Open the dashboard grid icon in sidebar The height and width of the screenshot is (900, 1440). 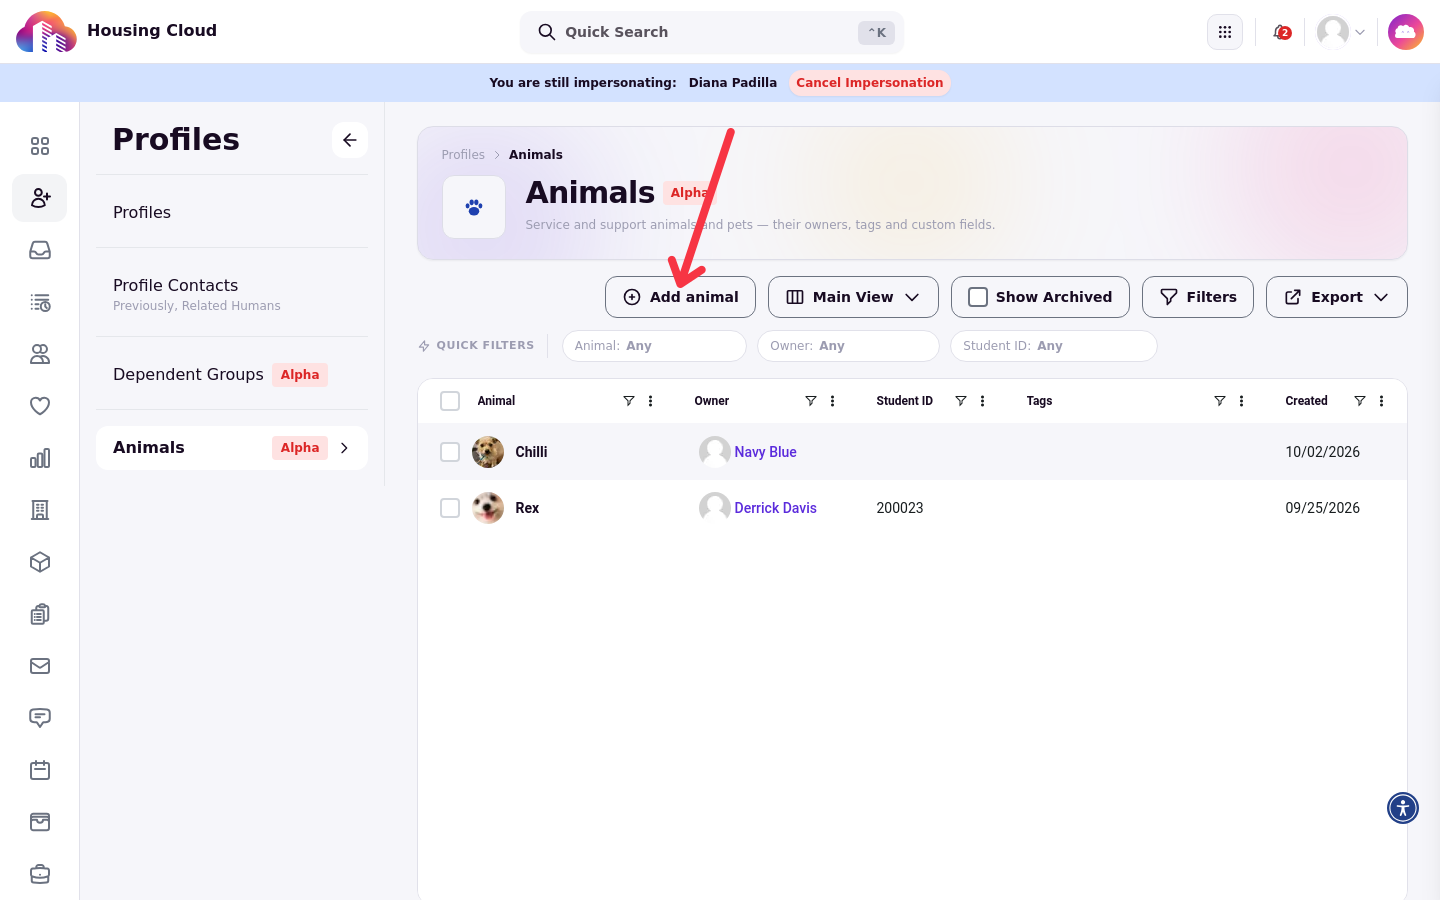pyautogui.click(x=40, y=146)
